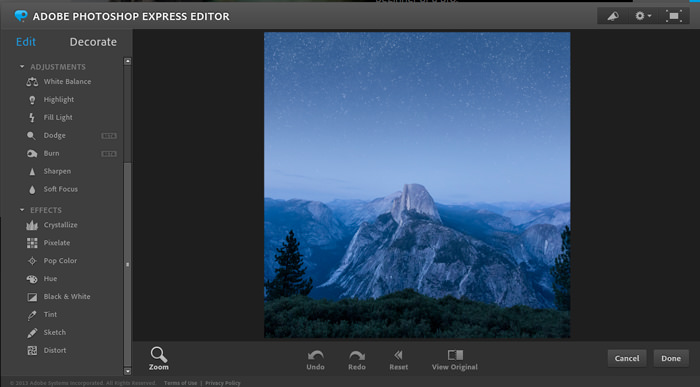This screenshot has height=387, width=700.
Task: Click the BETA badge next to Dodge
Action: [109, 136]
